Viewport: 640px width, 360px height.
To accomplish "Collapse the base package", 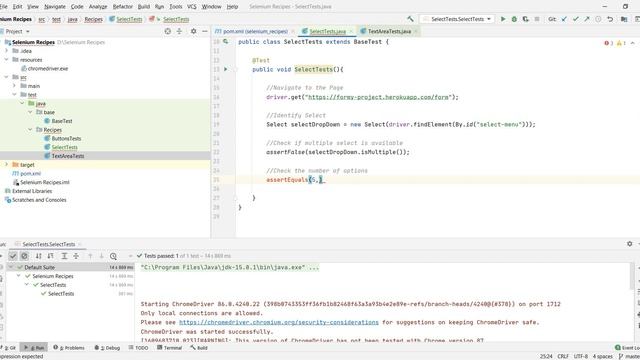I will pyautogui.click(x=30, y=112).
